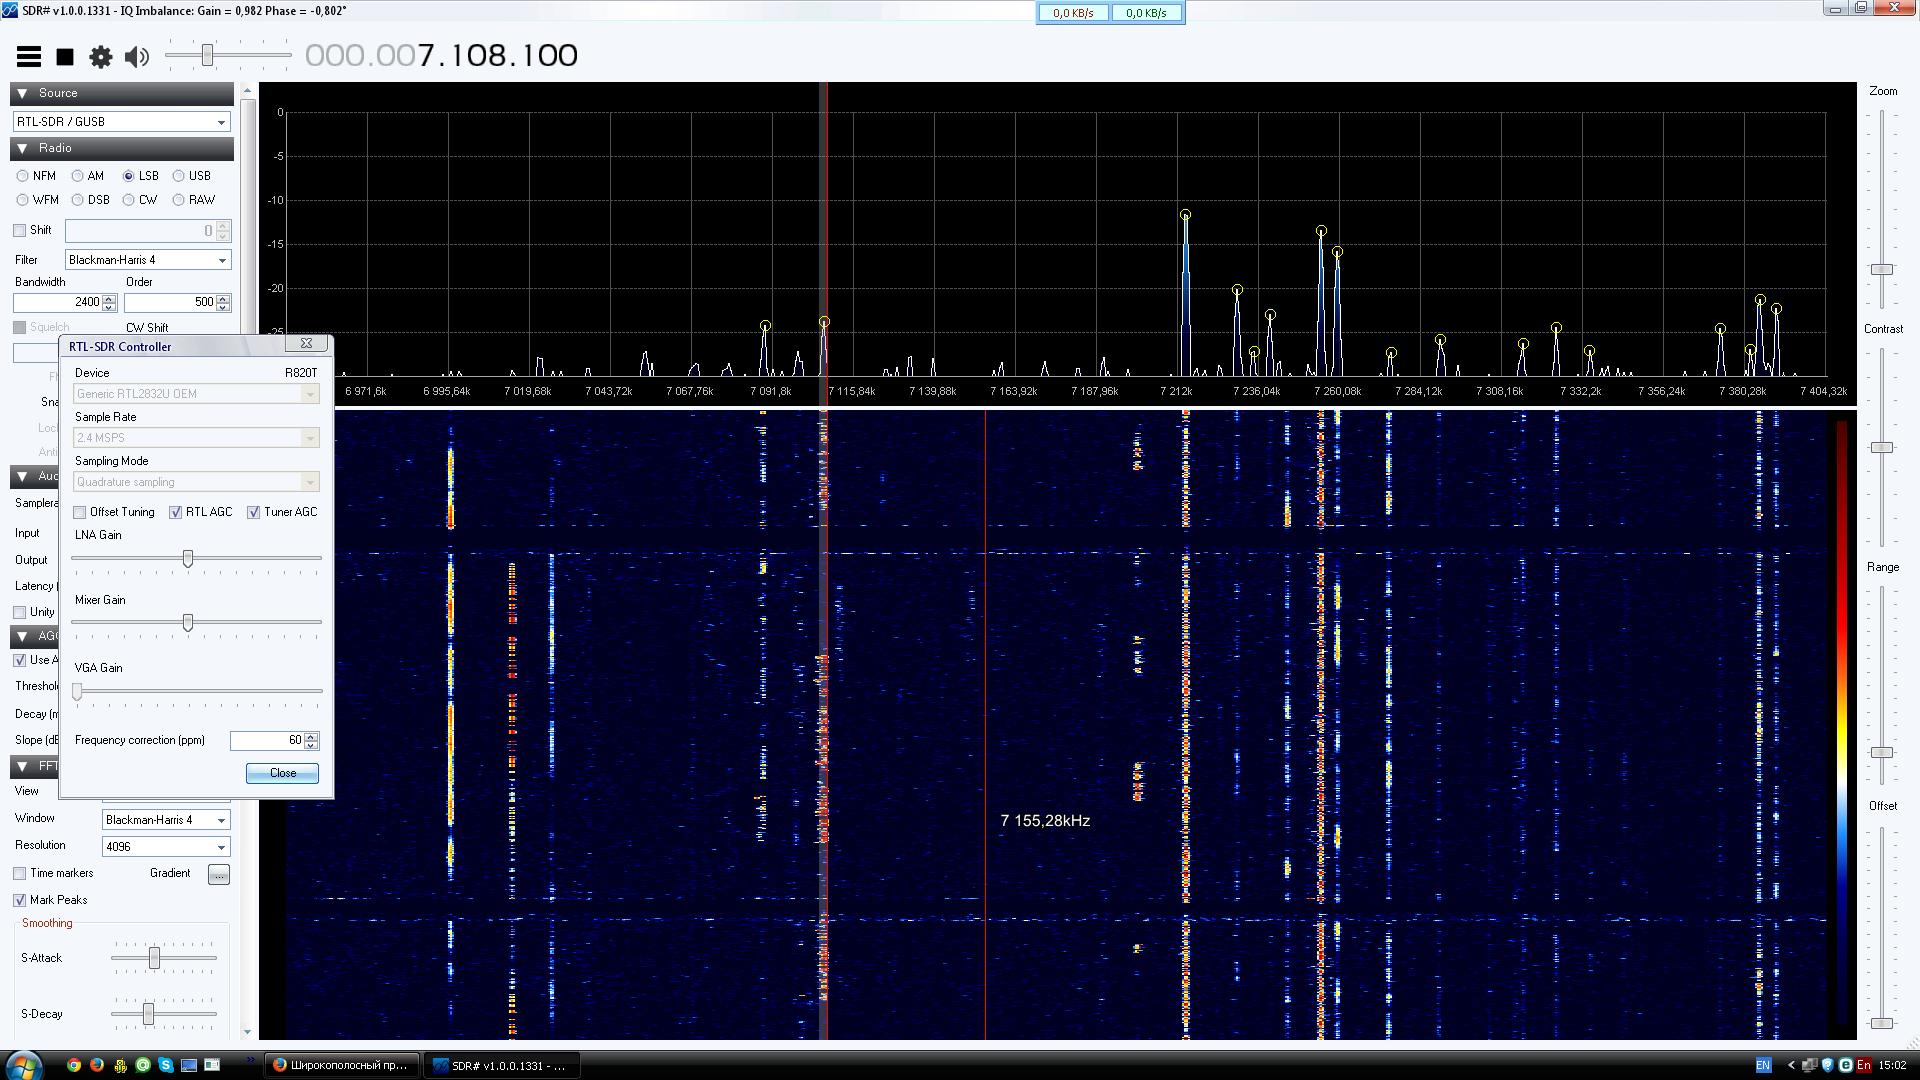This screenshot has width=1920, height=1080.
Task: Increase Order with the up stepper
Action: (x=223, y=298)
